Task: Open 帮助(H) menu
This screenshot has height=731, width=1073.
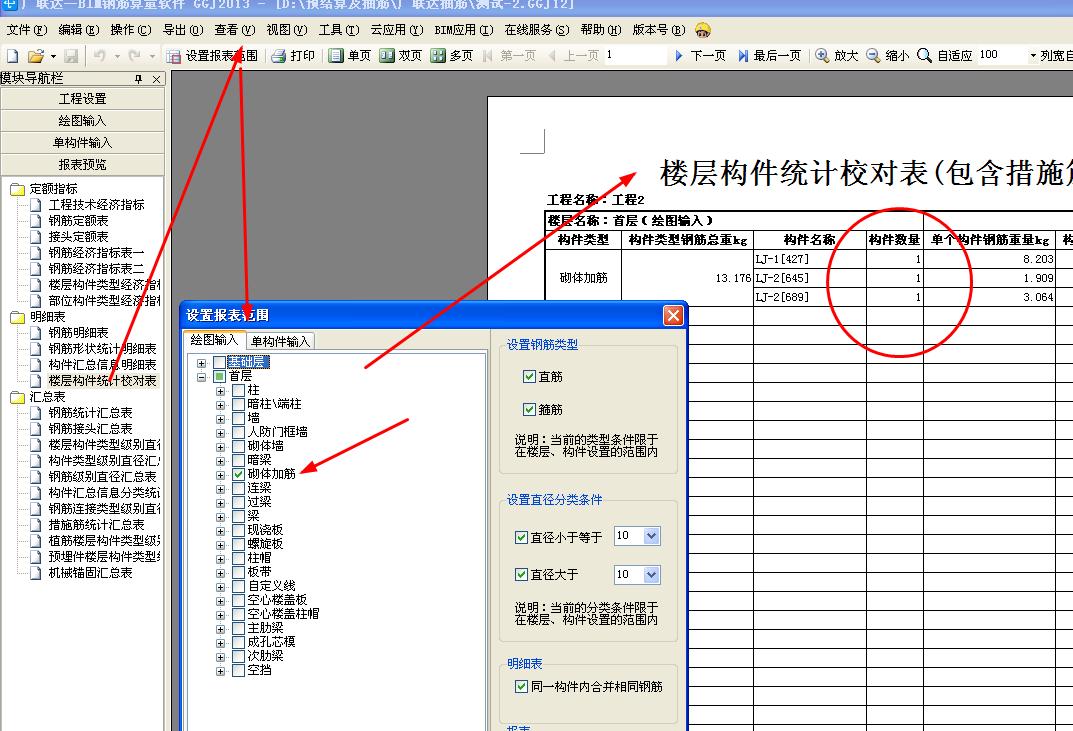Action: click(601, 30)
